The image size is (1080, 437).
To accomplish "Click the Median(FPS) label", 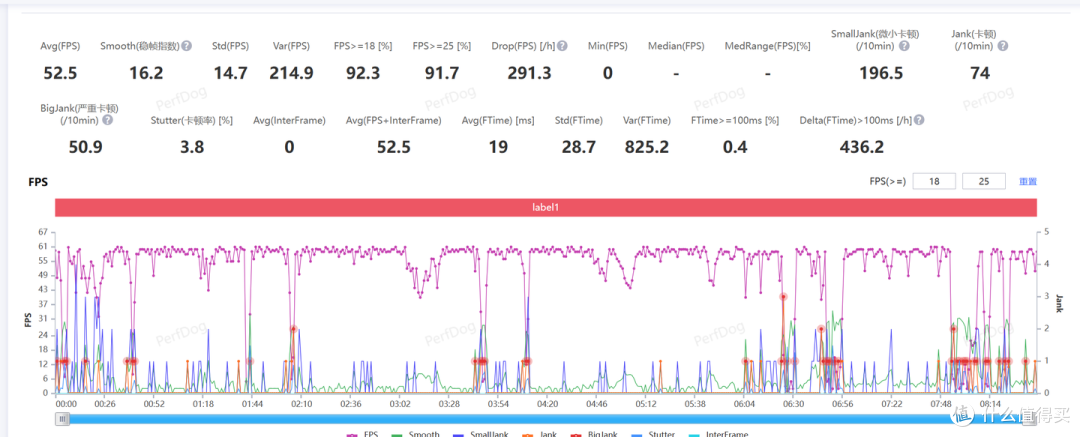I will [x=676, y=46].
